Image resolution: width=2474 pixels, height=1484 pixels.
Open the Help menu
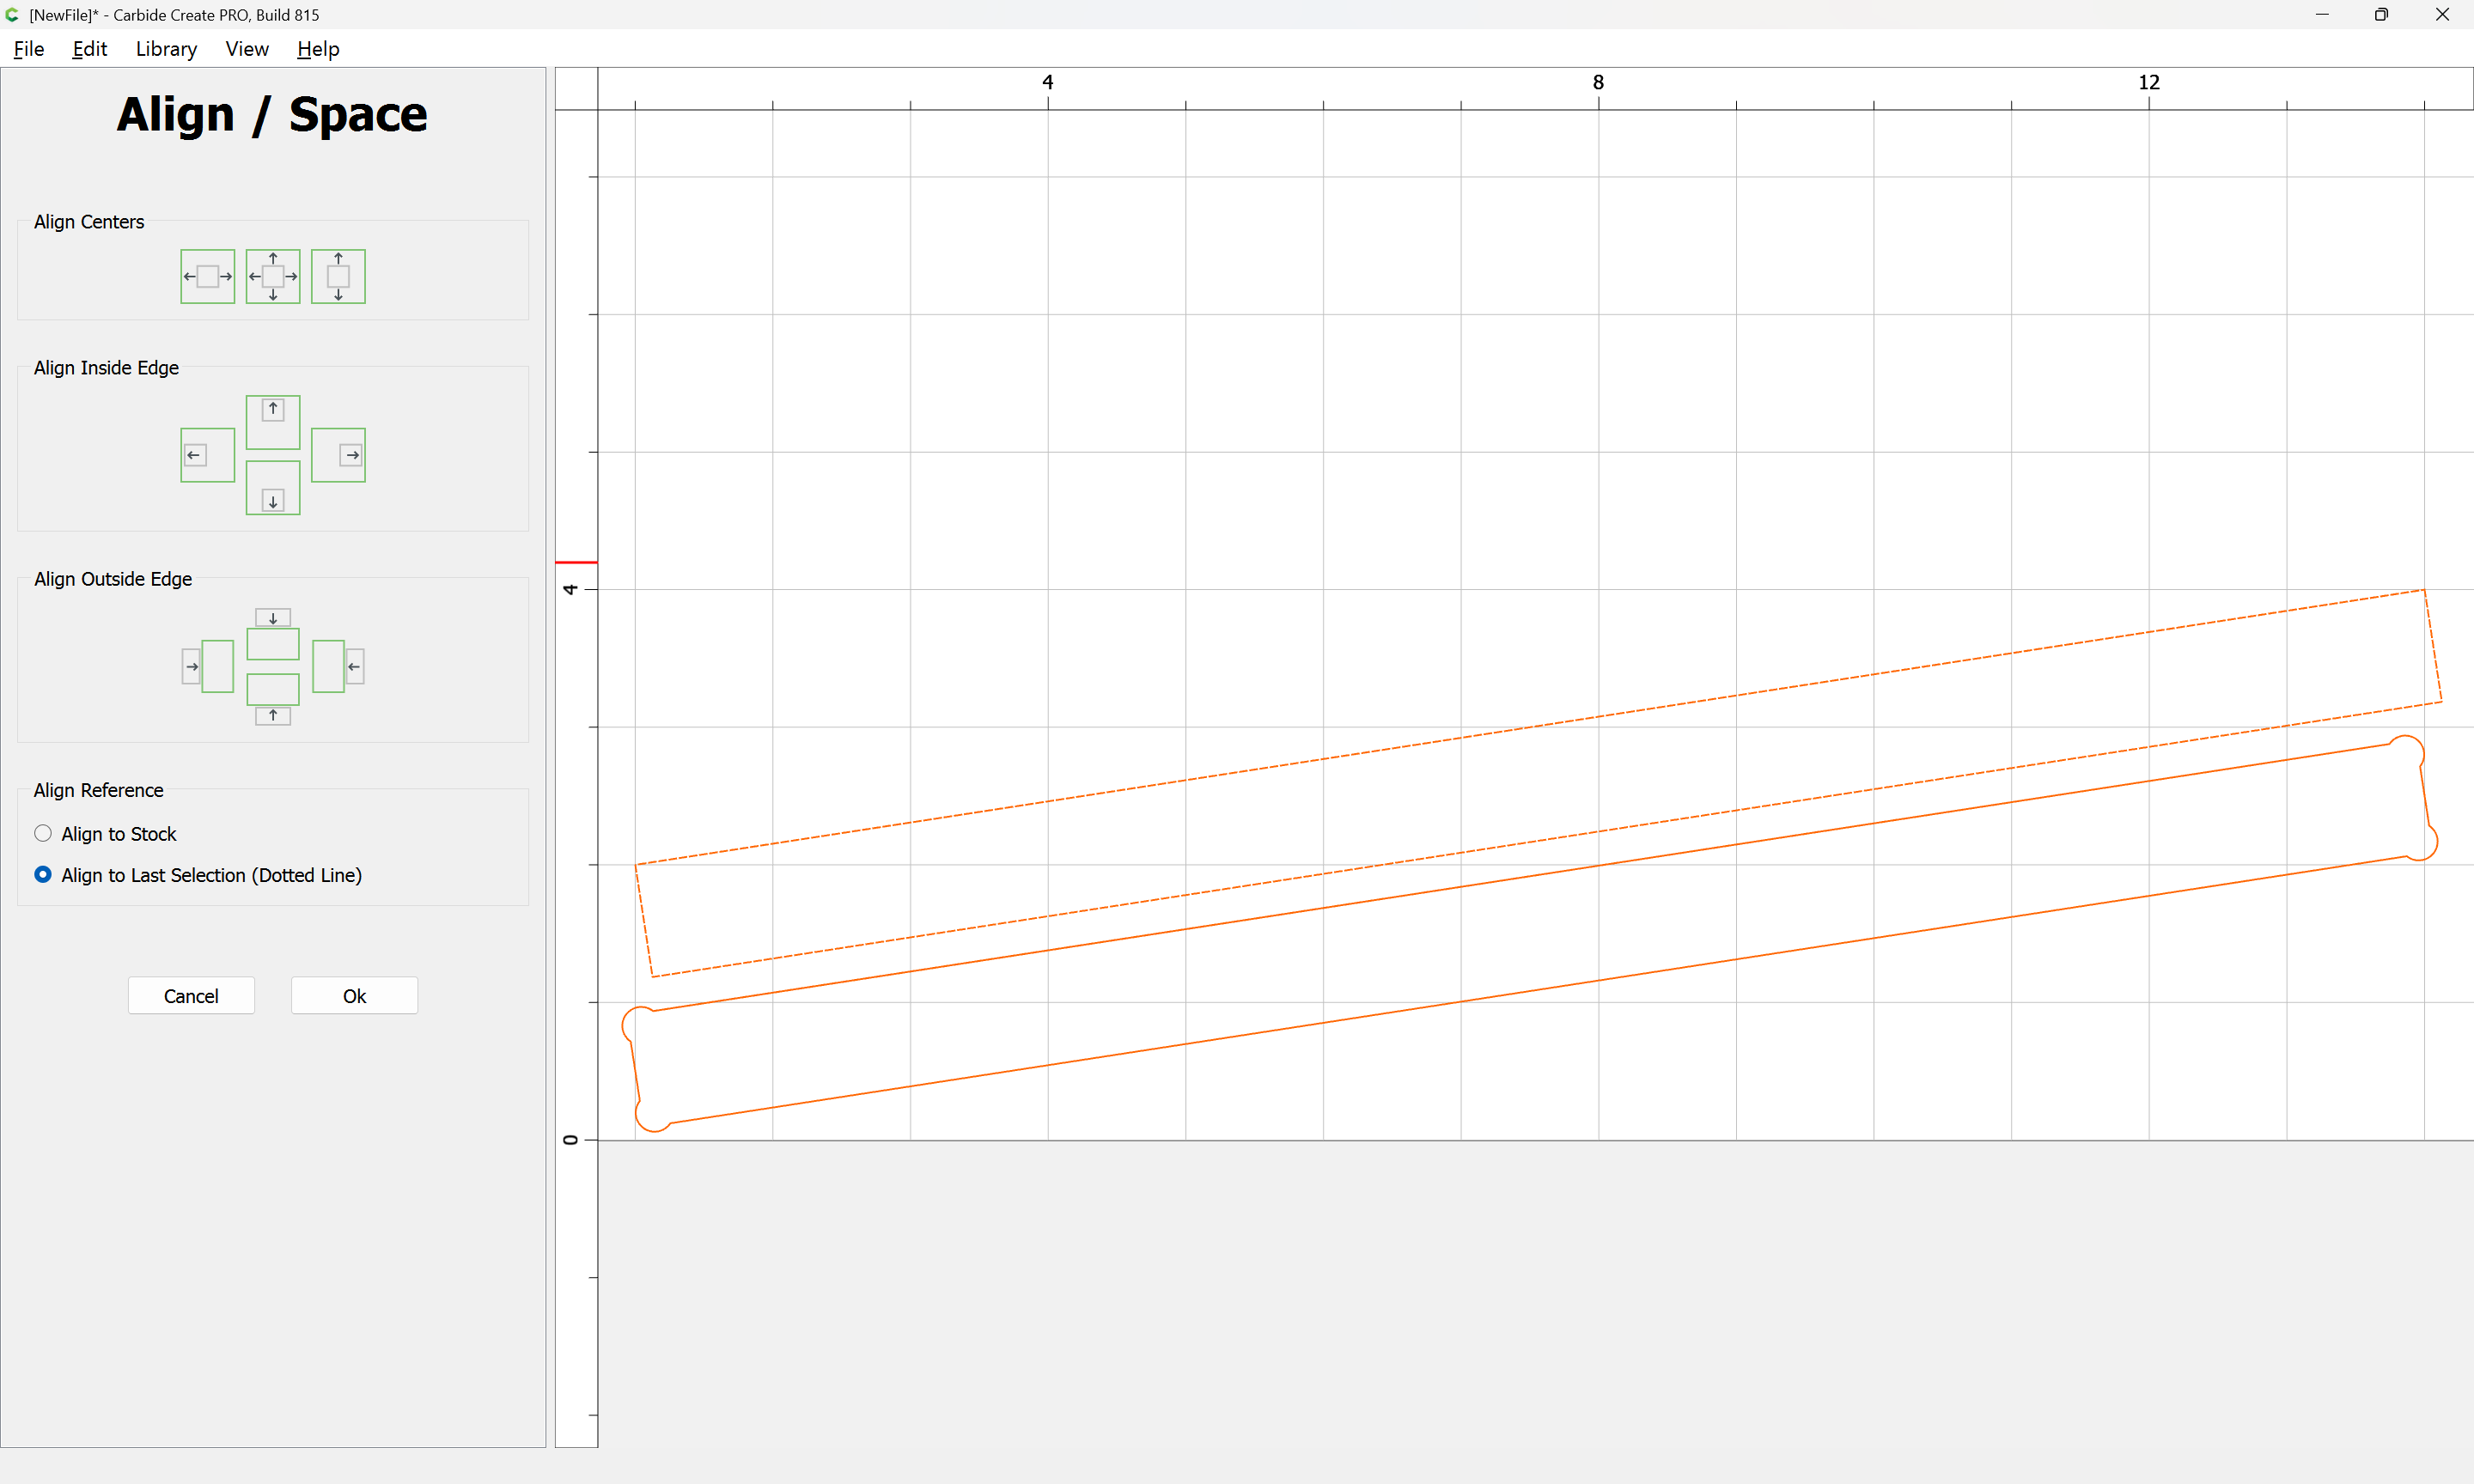click(x=318, y=49)
